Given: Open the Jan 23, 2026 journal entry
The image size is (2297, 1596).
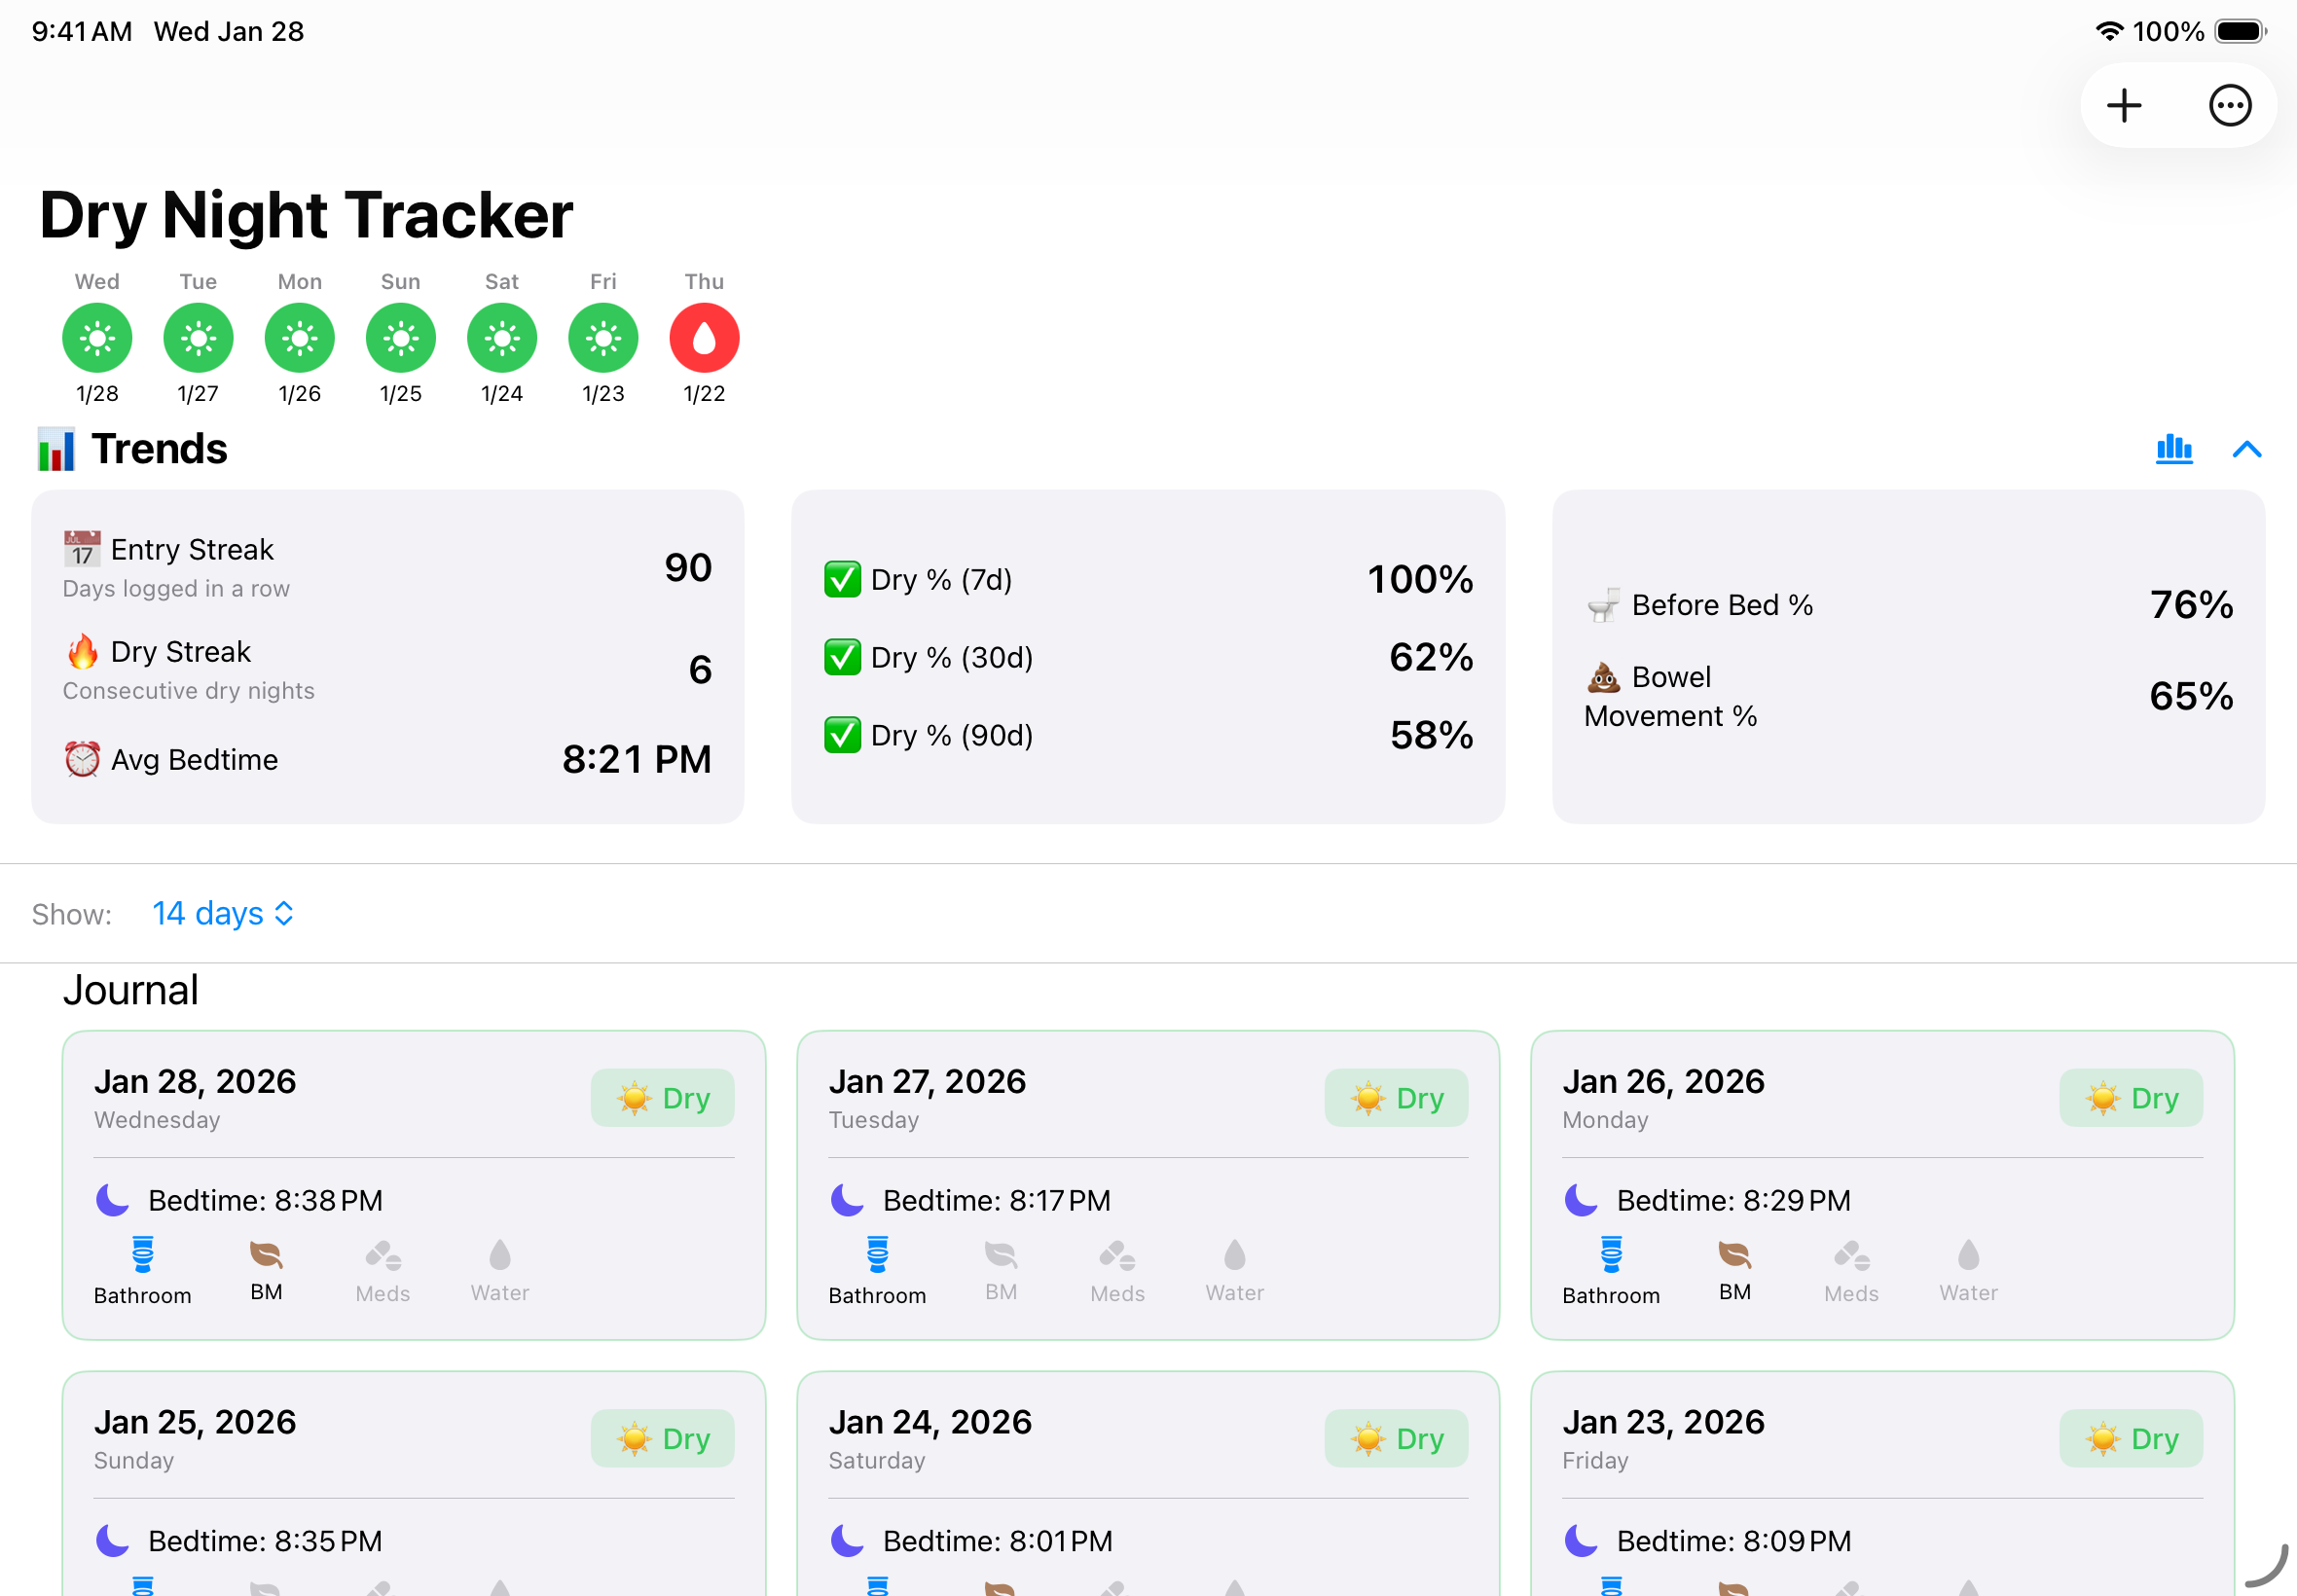Looking at the screenshot, I should (x=1882, y=1483).
